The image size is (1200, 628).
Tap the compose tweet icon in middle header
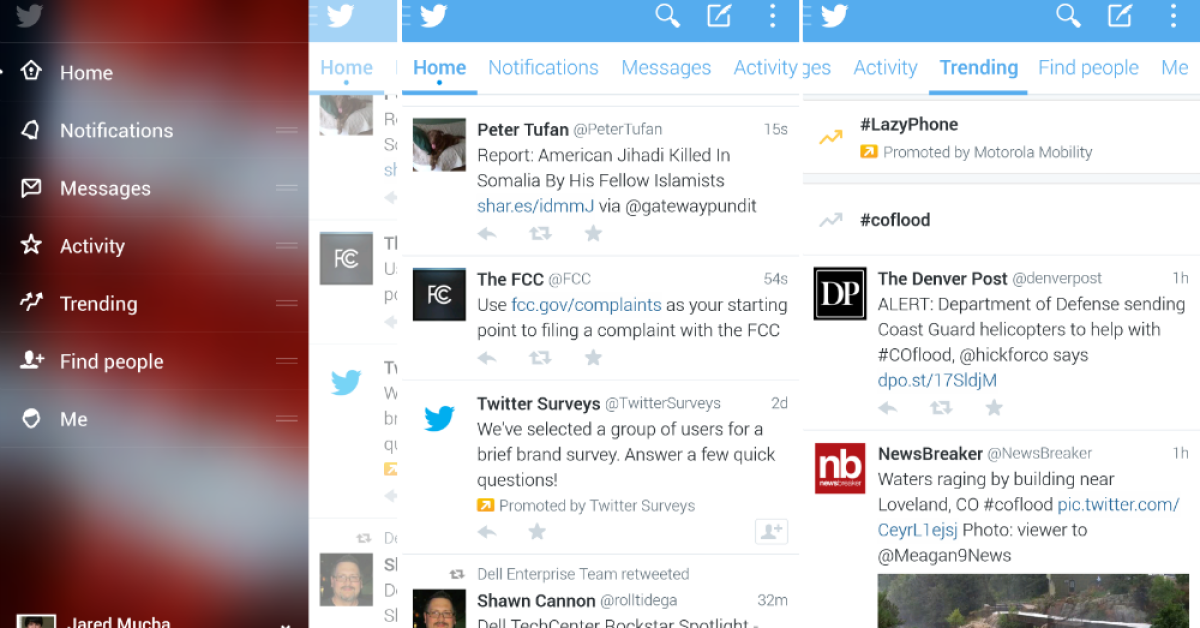[719, 16]
